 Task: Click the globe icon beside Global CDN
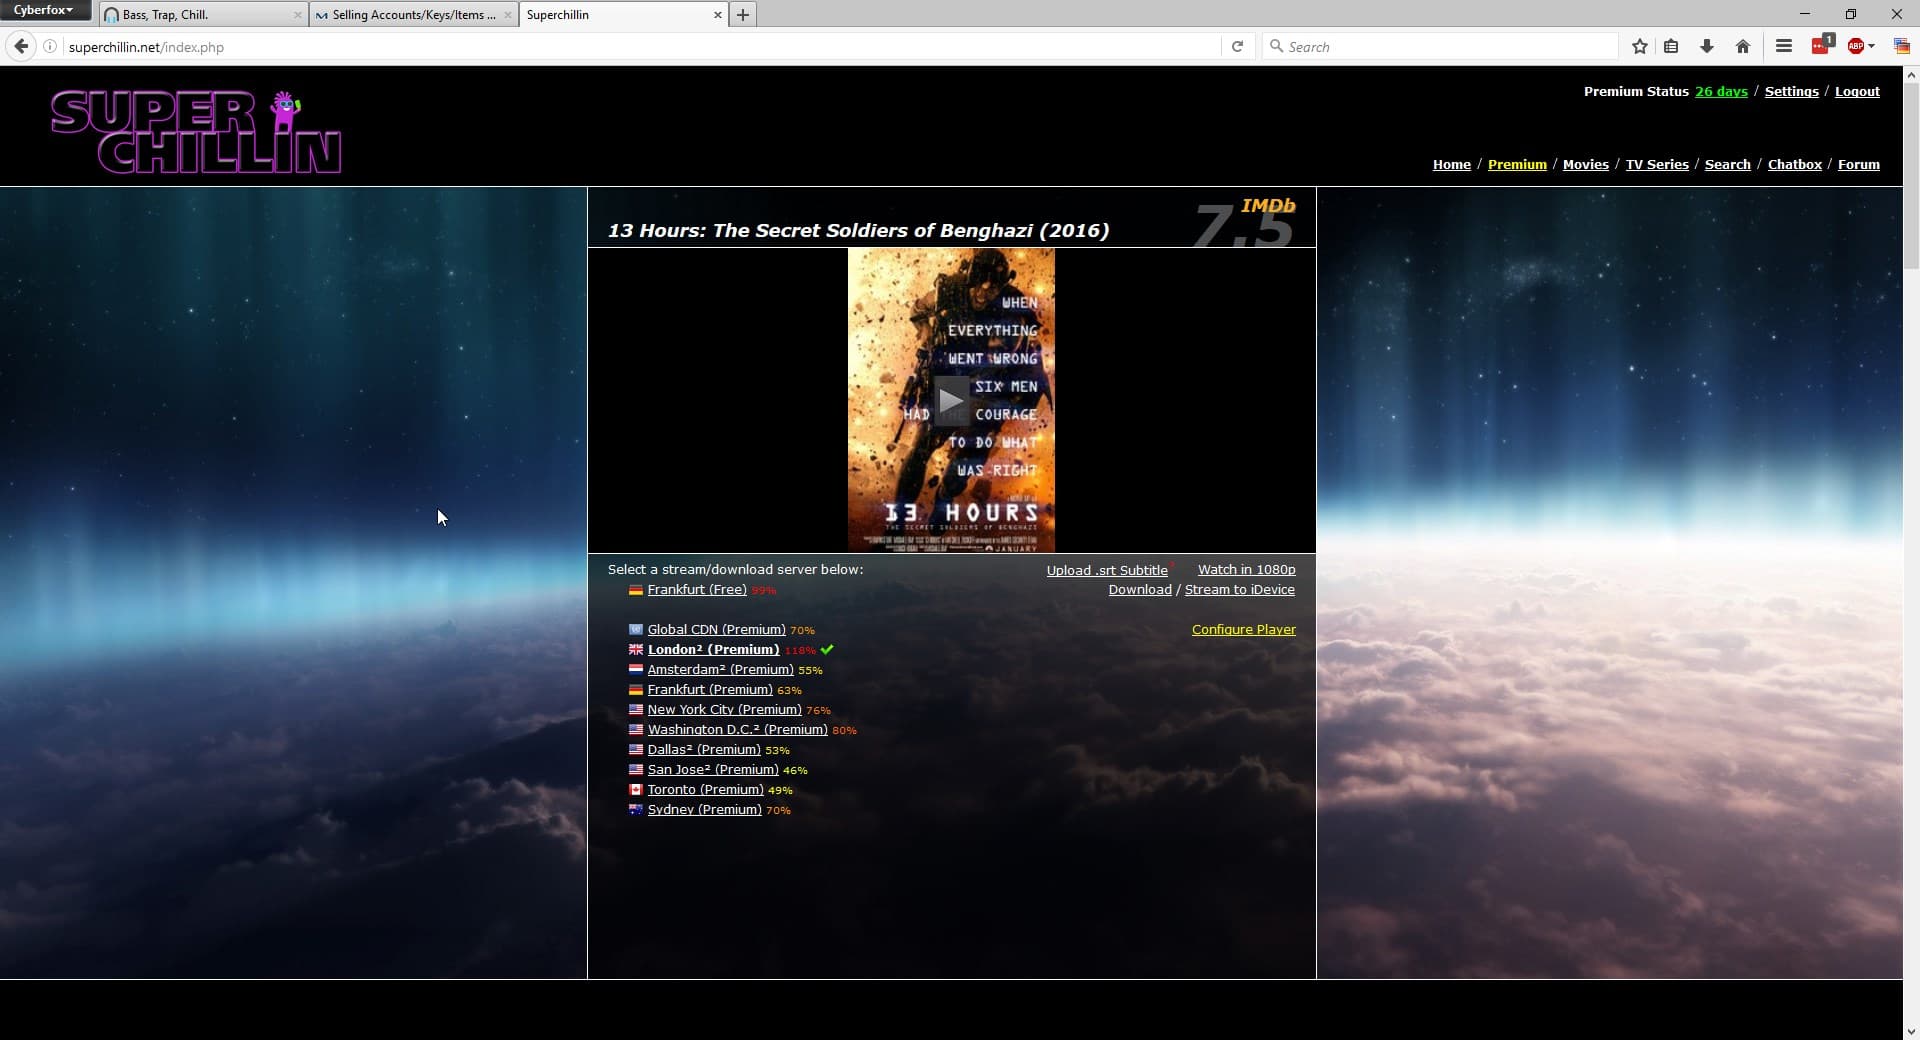(635, 629)
